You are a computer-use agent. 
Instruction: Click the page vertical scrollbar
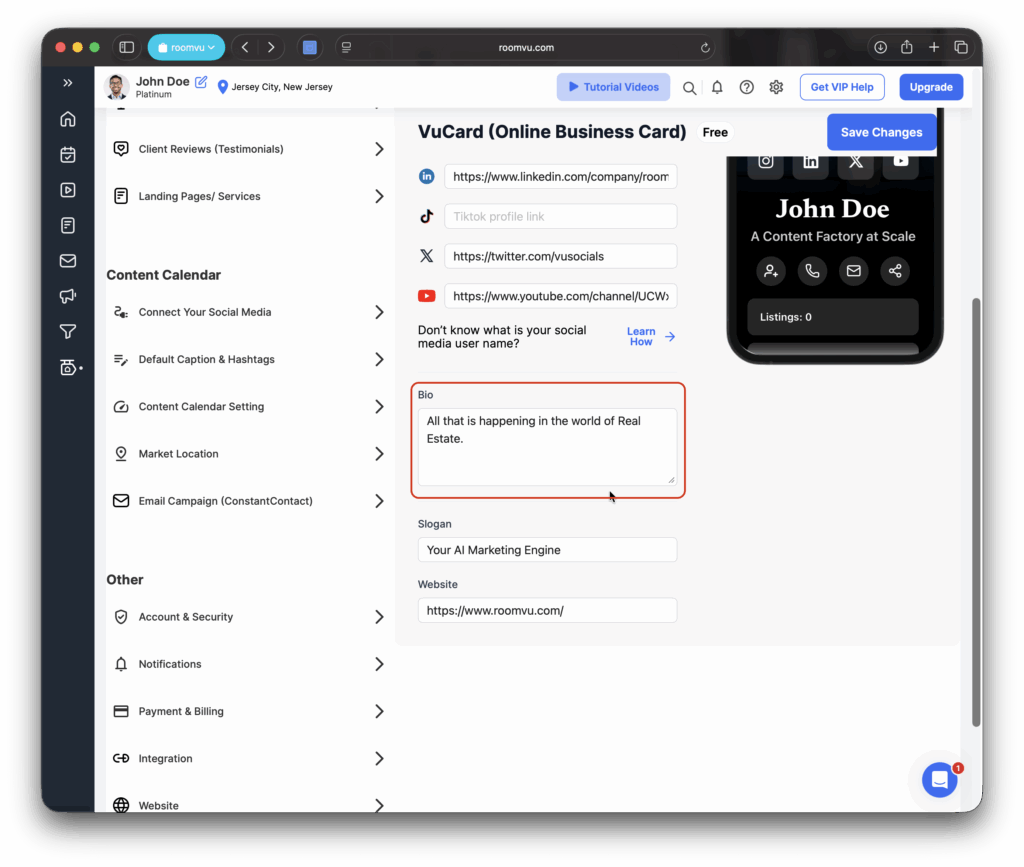click(x=976, y=510)
